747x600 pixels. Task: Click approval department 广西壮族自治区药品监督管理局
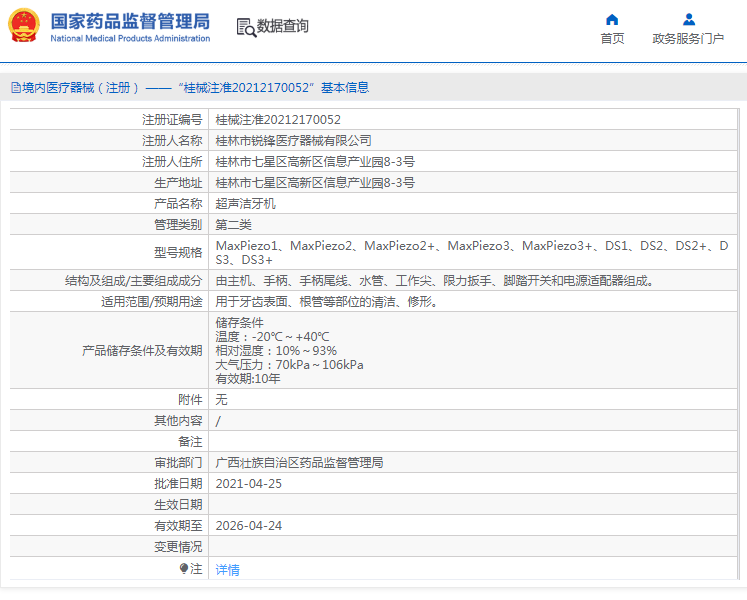click(x=299, y=463)
